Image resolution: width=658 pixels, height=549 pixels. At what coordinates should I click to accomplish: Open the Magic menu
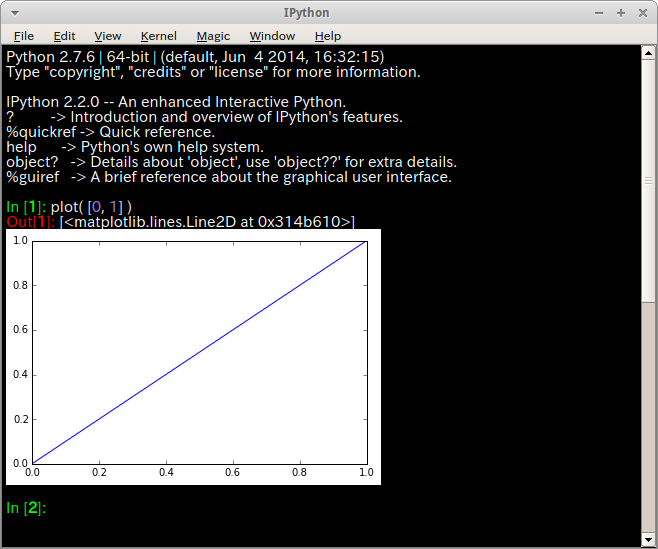(x=213, y=36)
